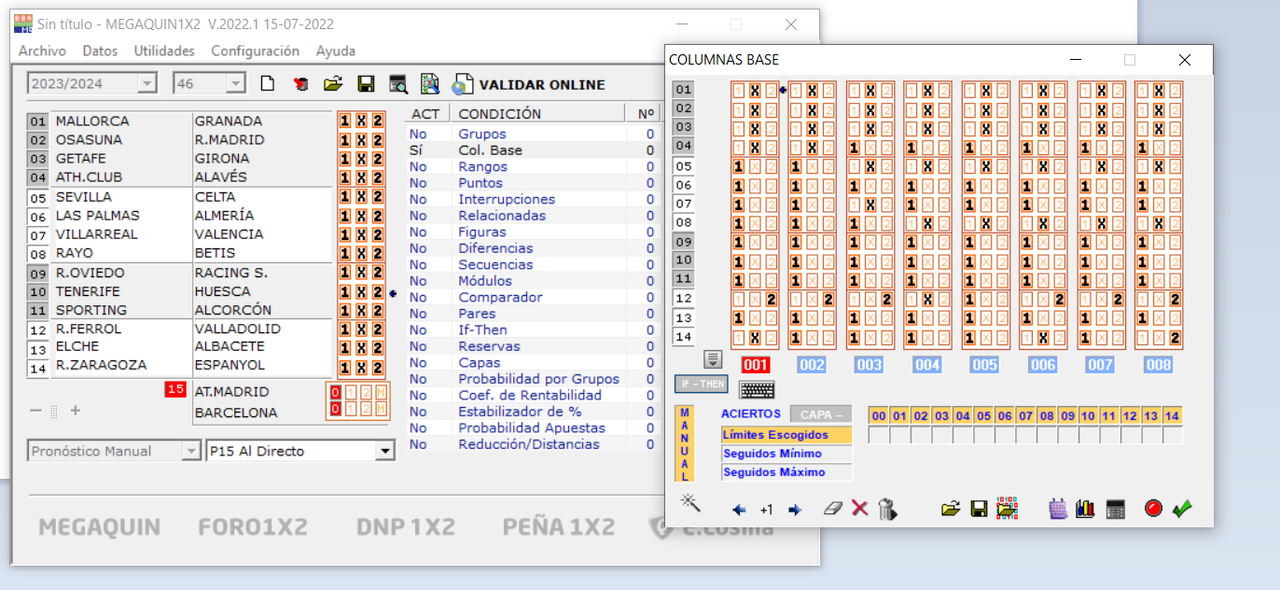The image size is (1280, 590).
Task: Open the Ayuda menu
Action: point(336,51)
